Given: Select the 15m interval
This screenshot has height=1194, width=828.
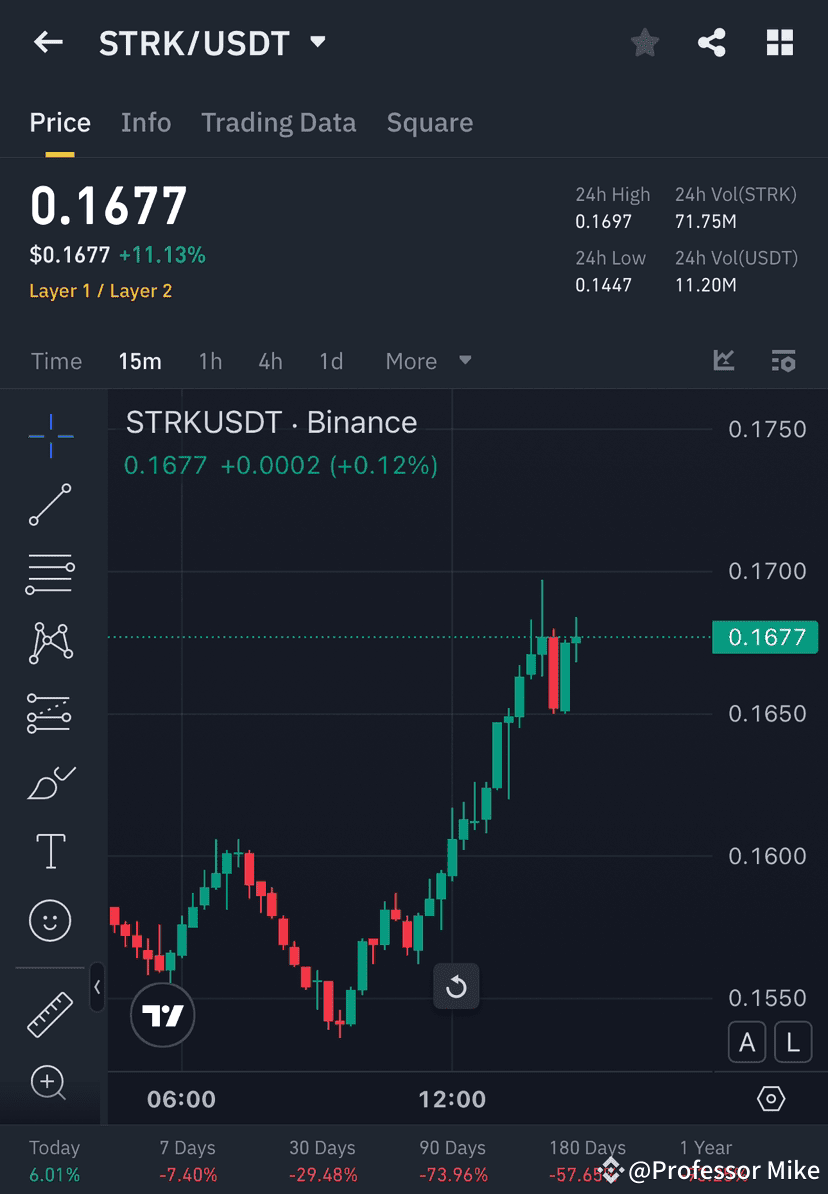Looking at the screenshot, I should point(140,361).
